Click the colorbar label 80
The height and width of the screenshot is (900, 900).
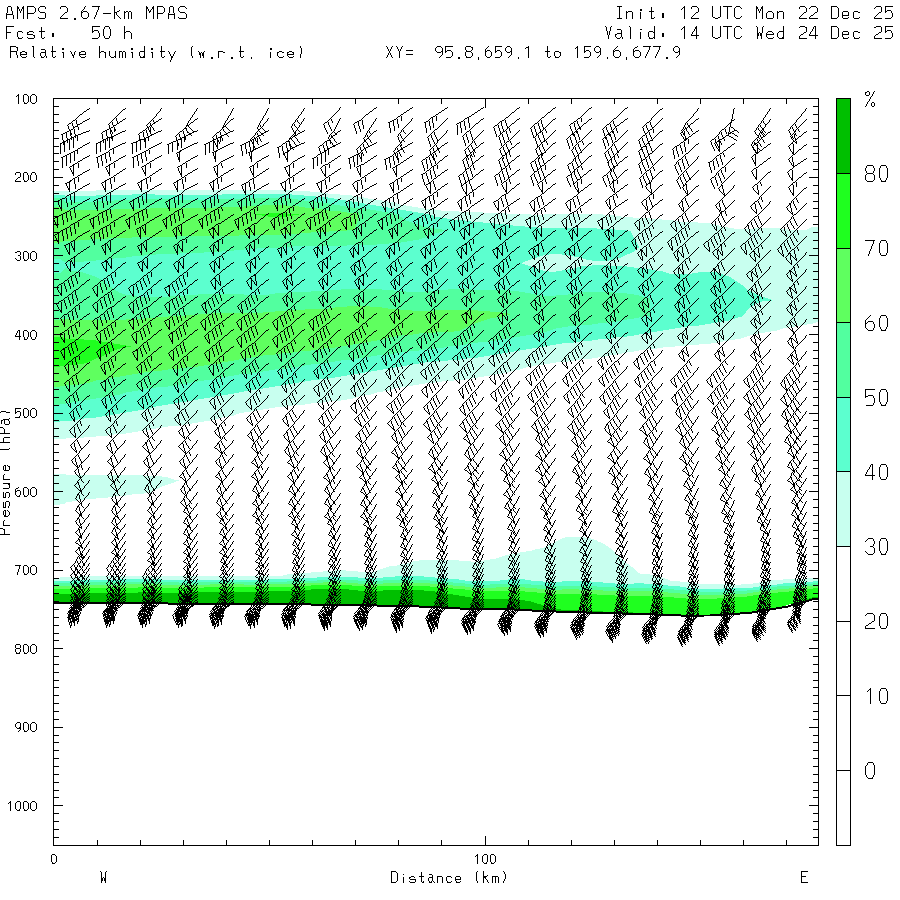tap(876, 173)
